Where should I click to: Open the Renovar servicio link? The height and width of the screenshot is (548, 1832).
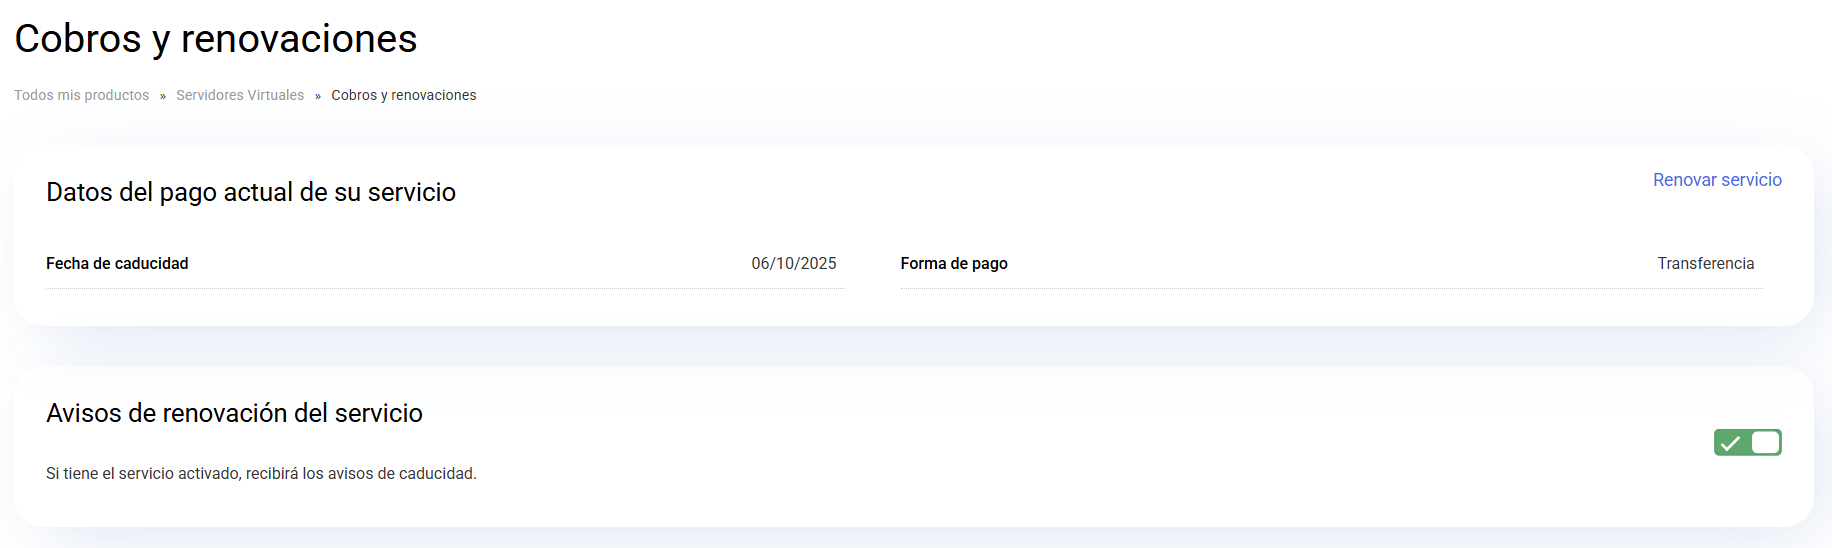(x=1717, y=180)
